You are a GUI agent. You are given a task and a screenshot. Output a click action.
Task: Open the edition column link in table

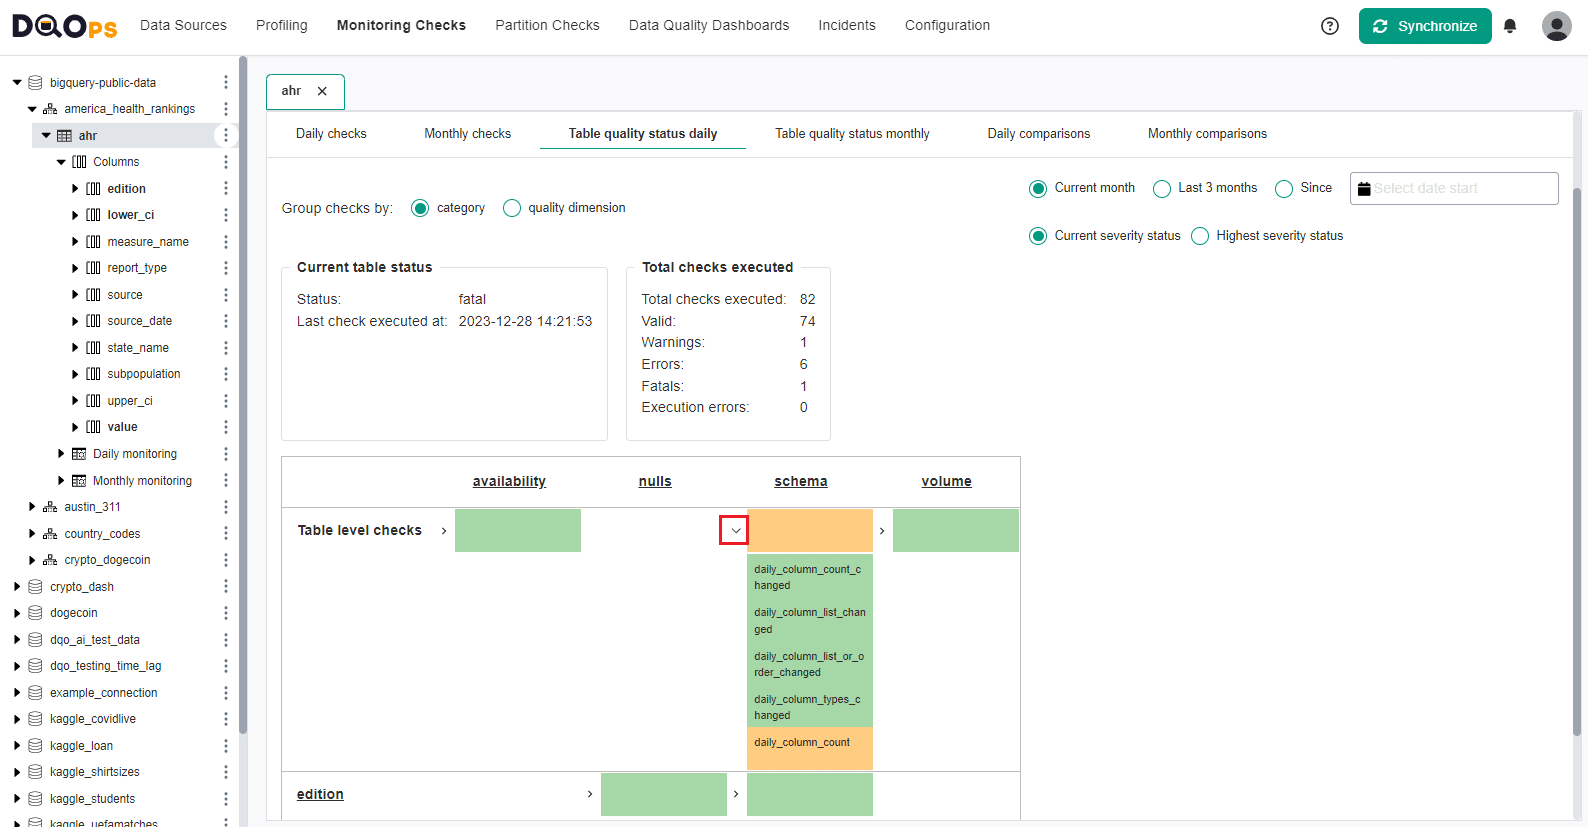(x=320, y=794)
